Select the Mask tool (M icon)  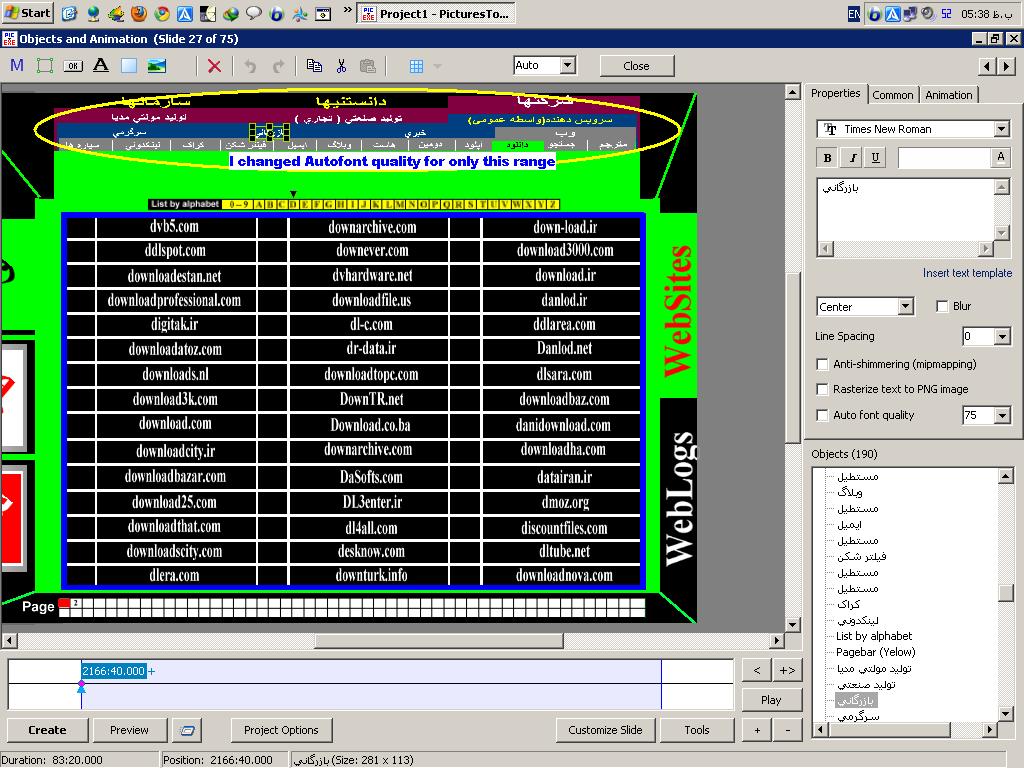(x=17, y=65)
